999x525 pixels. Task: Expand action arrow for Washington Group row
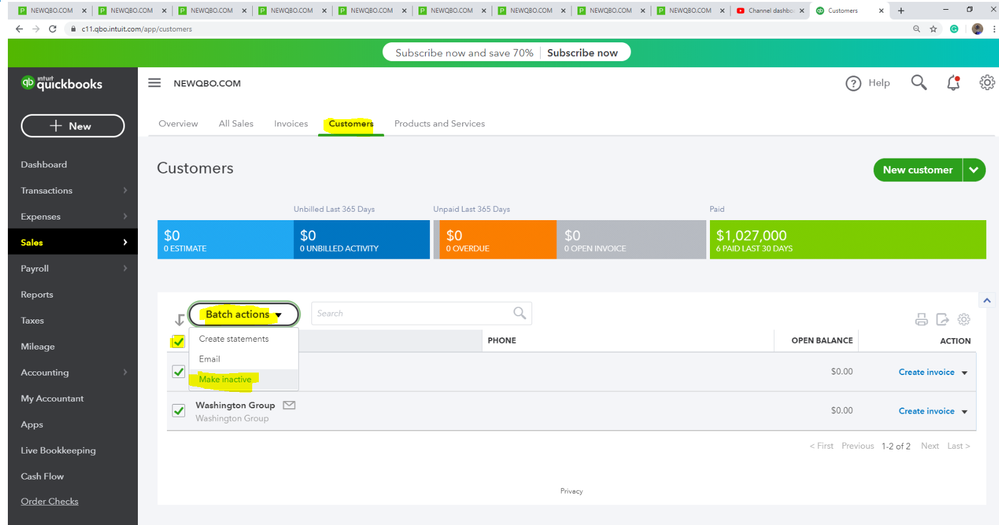(x=965, y=412)
